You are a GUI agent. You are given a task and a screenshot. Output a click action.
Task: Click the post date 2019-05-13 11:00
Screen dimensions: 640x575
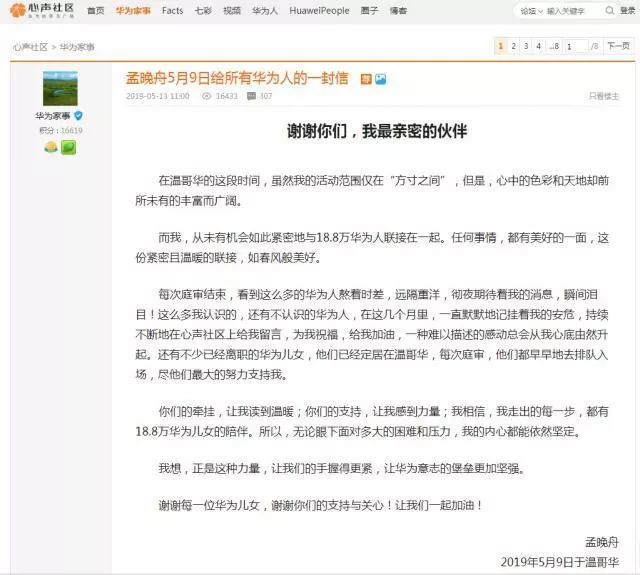coord(158,96)
